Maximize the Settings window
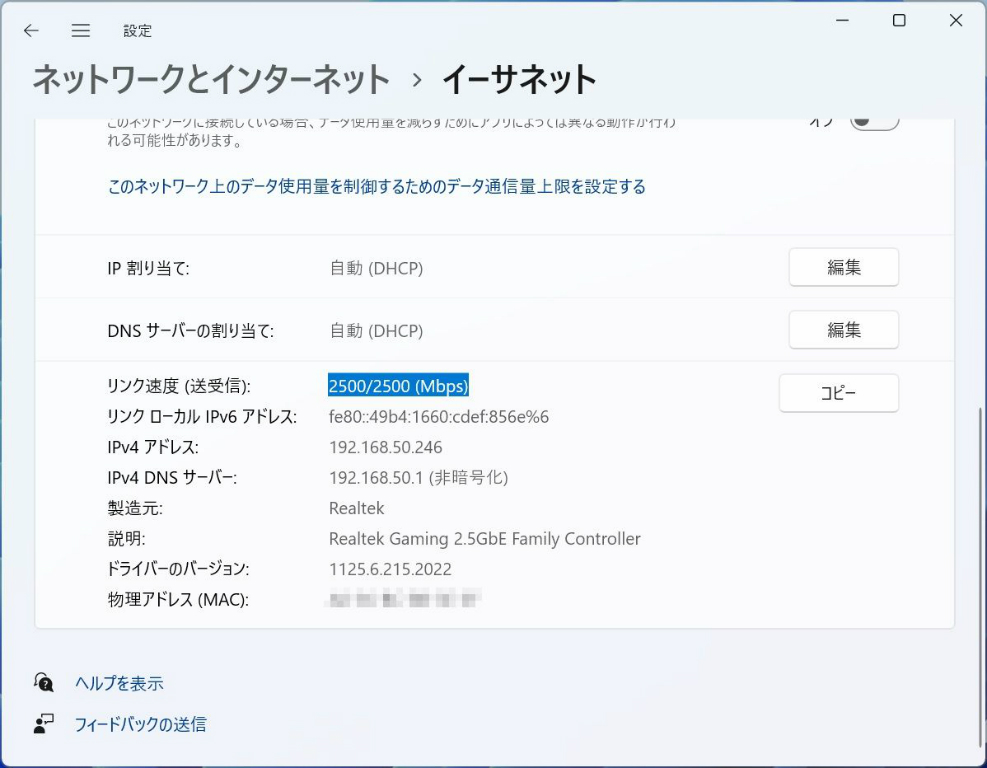Viewport: 987px width, 768px height. click(x=899, y=21)
